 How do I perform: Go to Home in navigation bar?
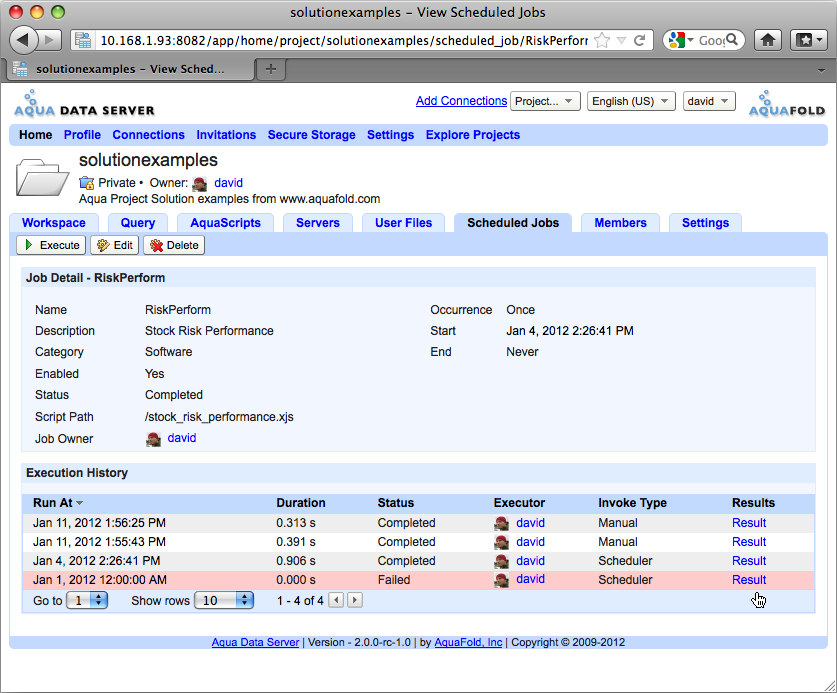click(x=36, y=135)
